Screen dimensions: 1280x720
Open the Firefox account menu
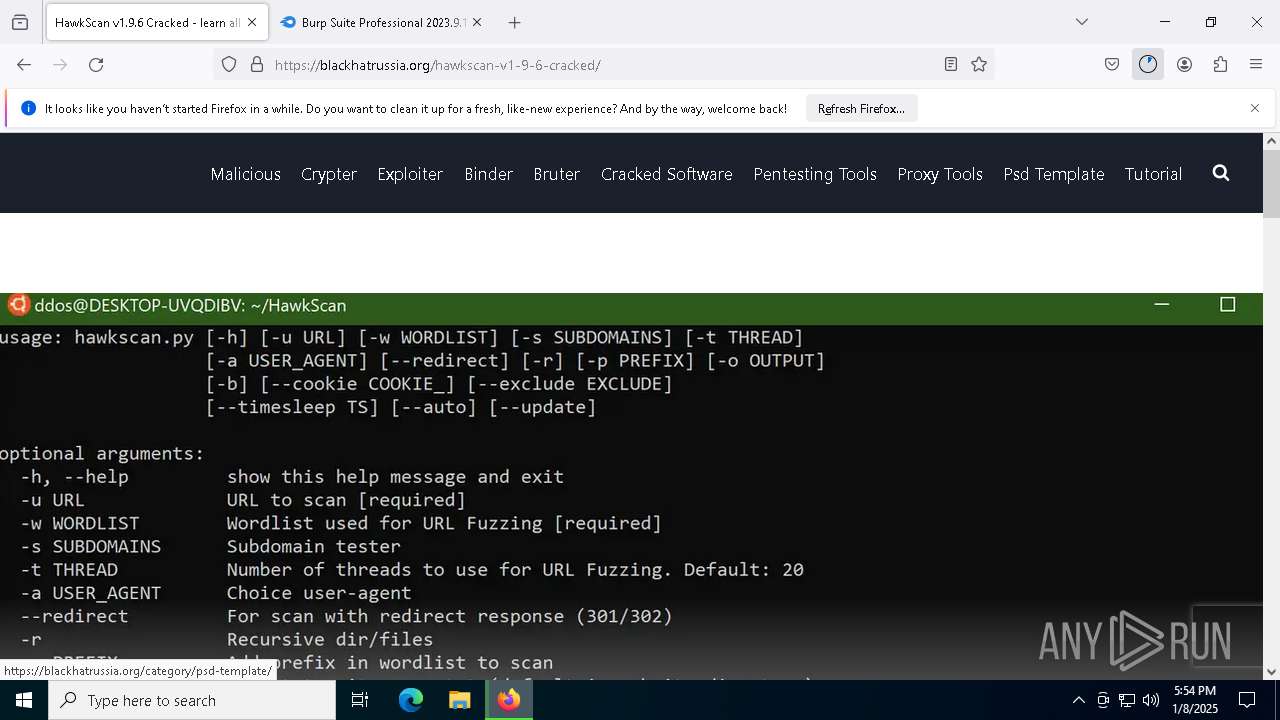pos(1184,65)
